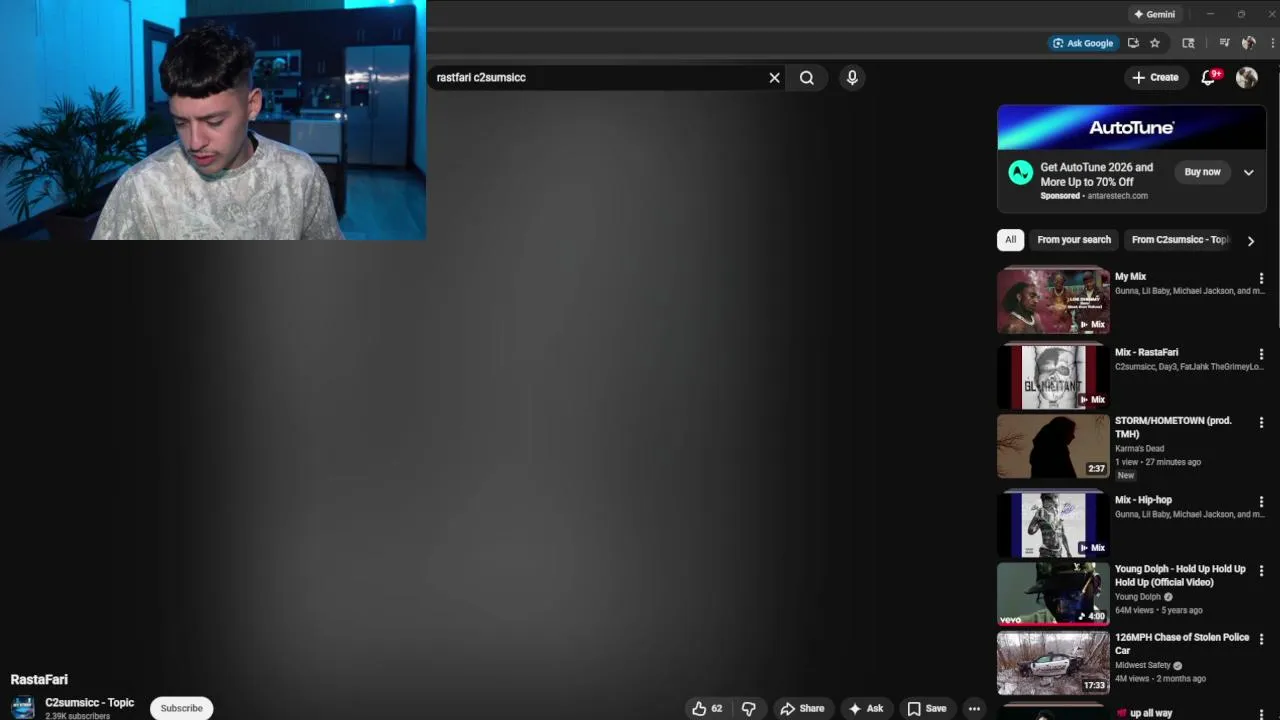The image size is (1280, 720).
Task: Open Gemini in Chrome
Action: coord(1154,14)
